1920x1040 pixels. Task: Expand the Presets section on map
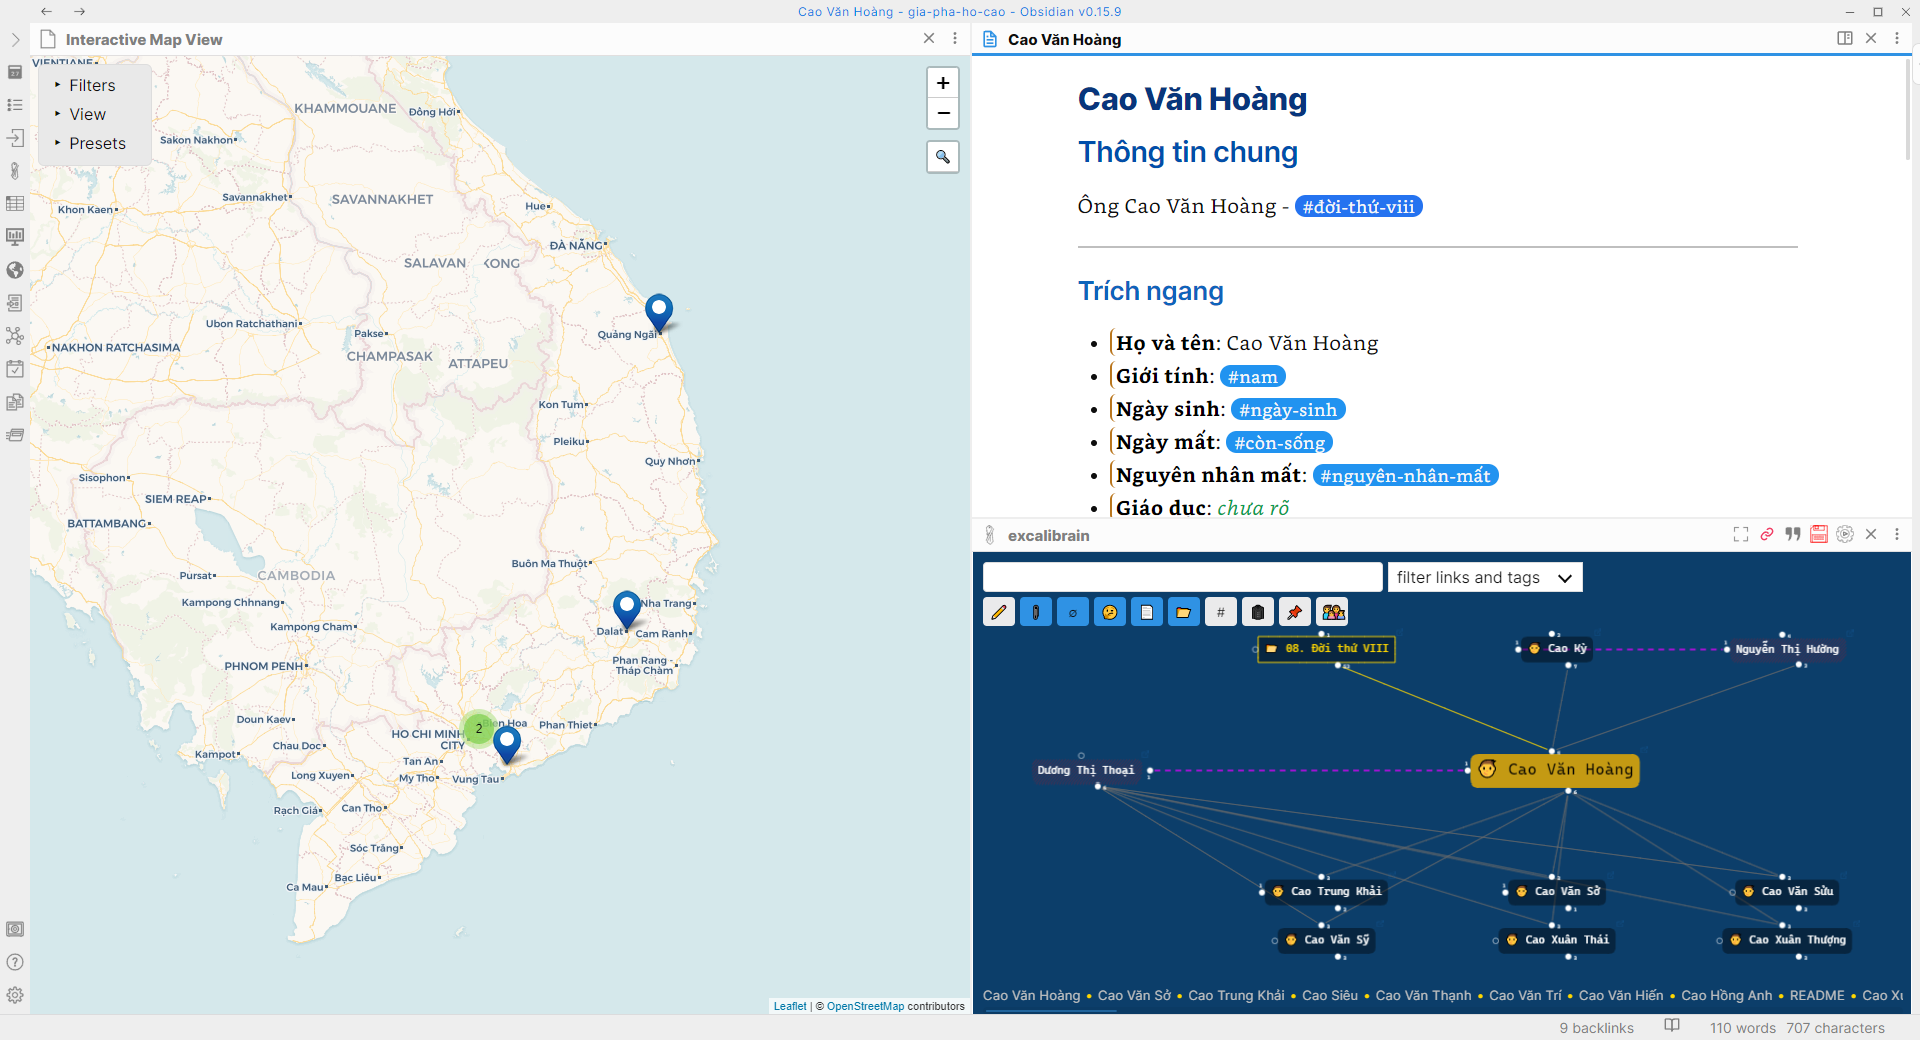pos(97,144)
